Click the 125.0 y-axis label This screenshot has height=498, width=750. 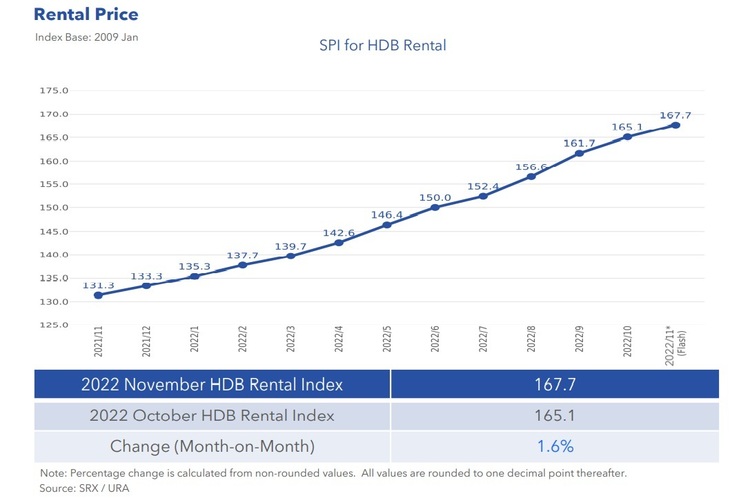pos(54,325)
